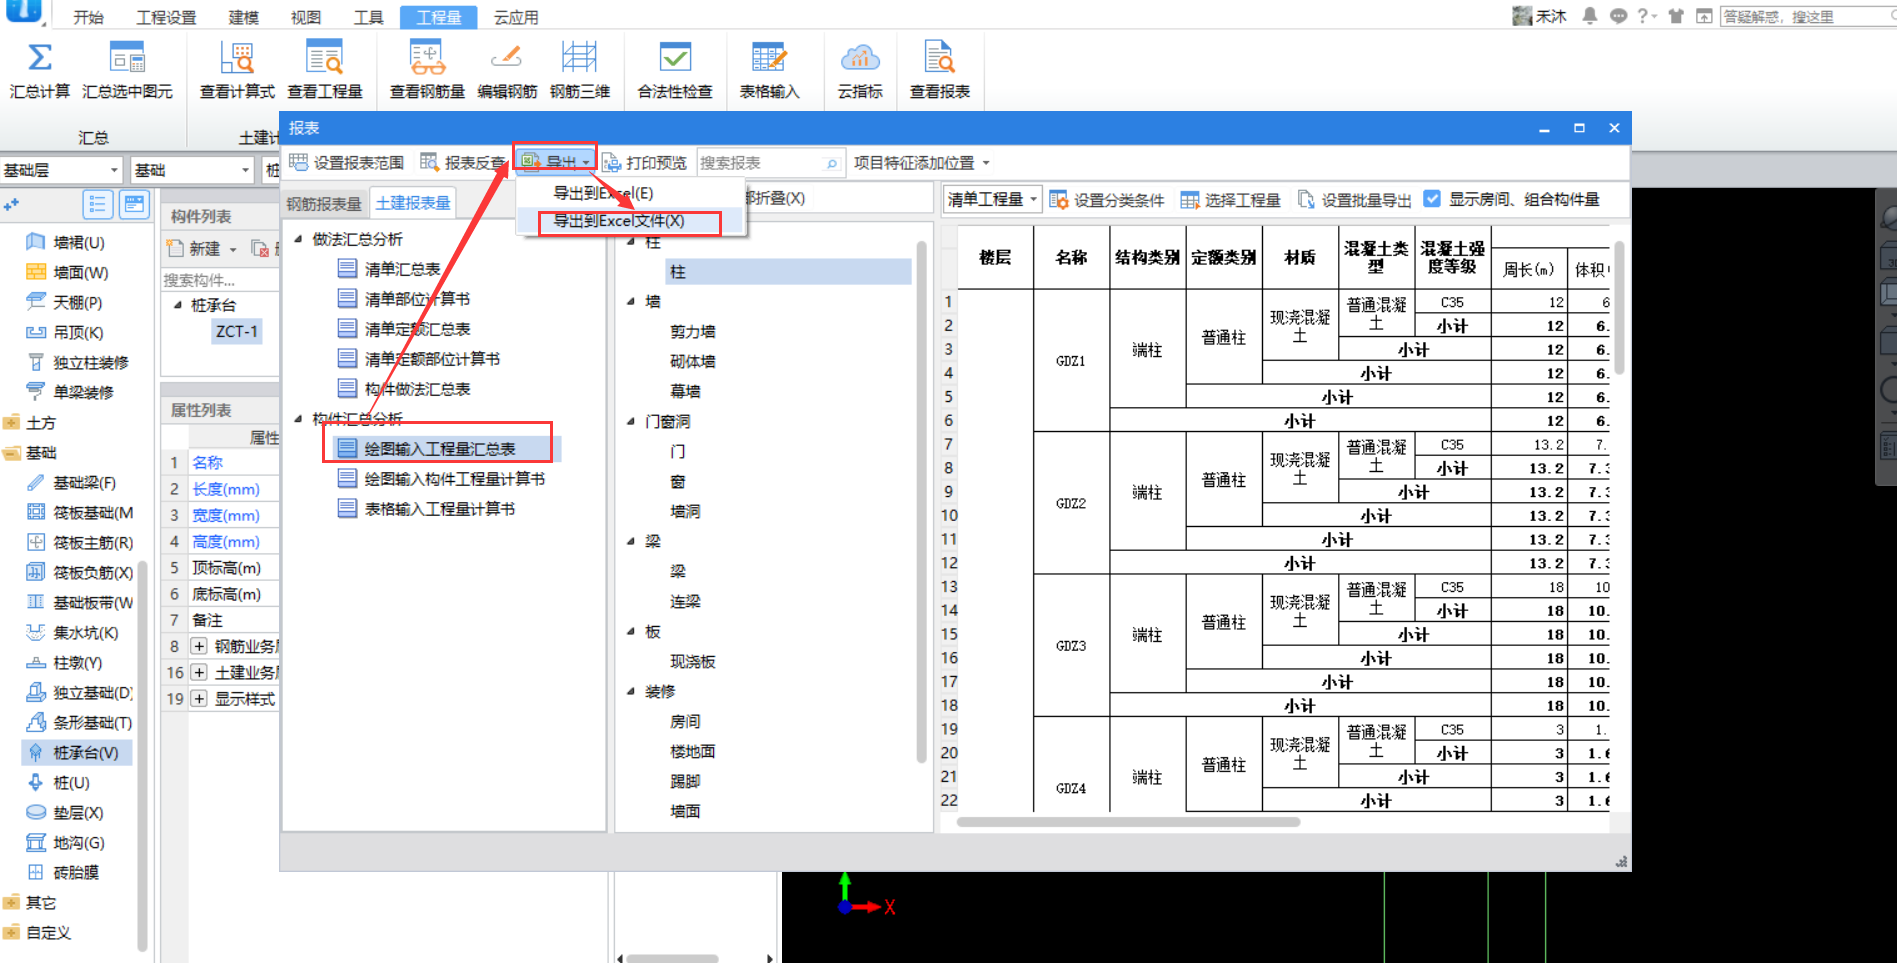Click the report table horizontal scrollbar
Screen dimensions: 1897x963
click(x=1128, y=822)
